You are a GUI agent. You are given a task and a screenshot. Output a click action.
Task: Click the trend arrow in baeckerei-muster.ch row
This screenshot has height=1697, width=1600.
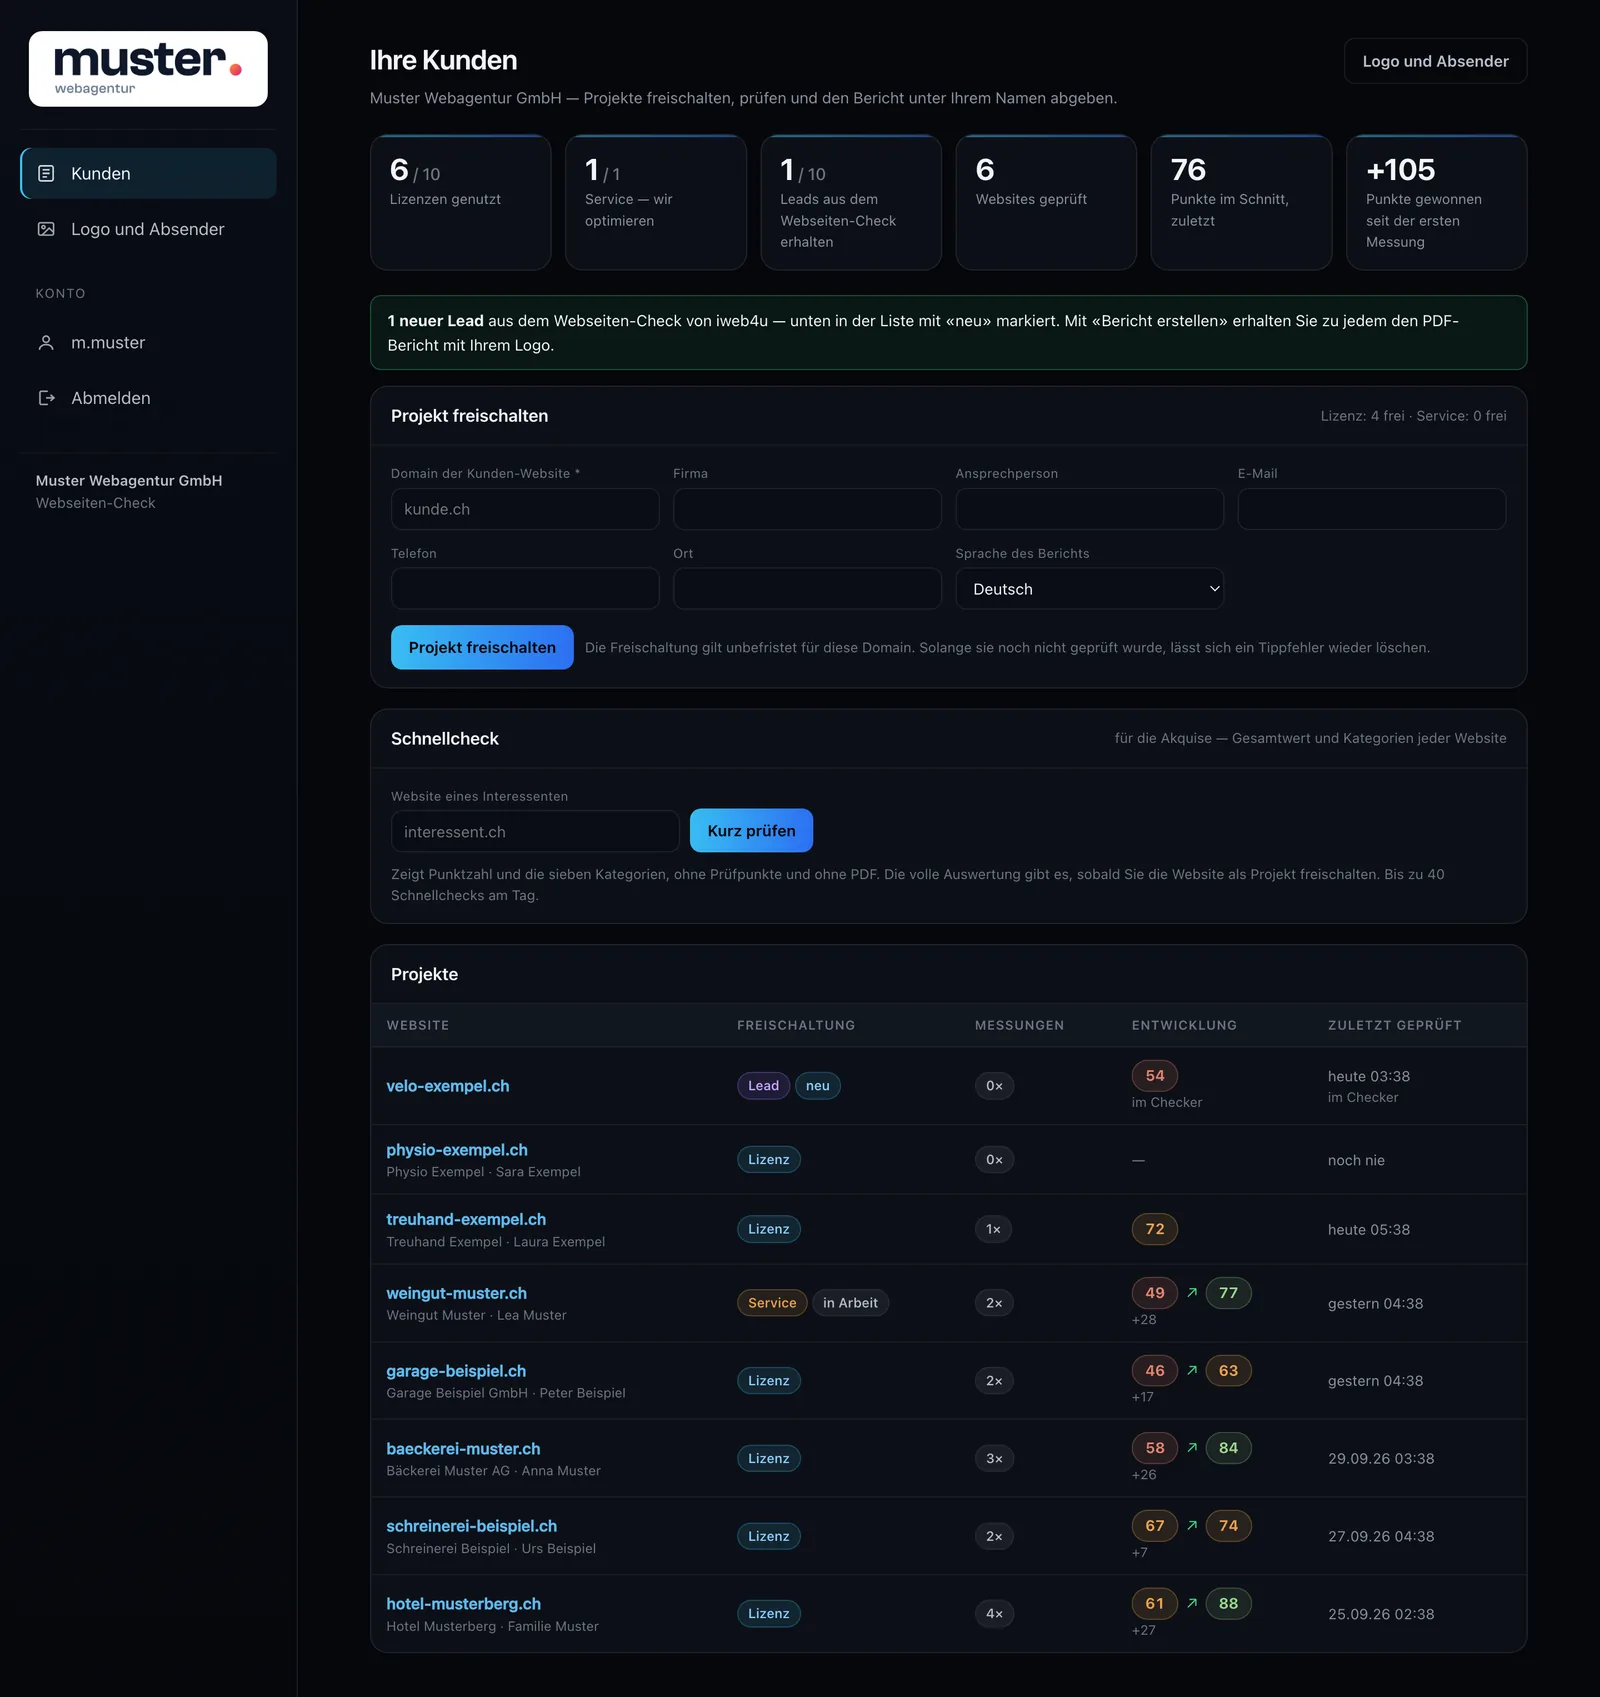pyautogui.click(x=1192, y=1448)
